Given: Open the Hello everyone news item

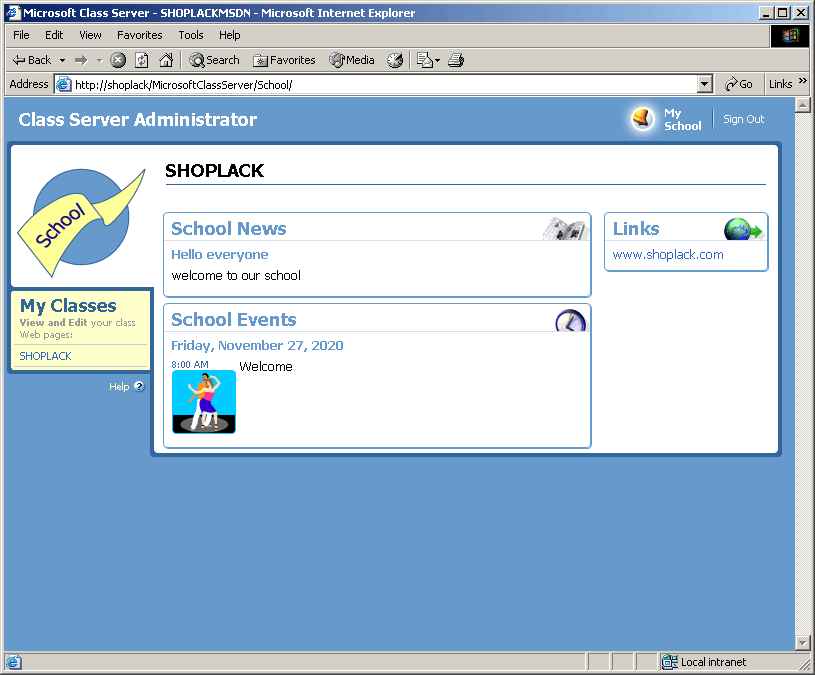Looking at the screenshot, I should [220, 255].
